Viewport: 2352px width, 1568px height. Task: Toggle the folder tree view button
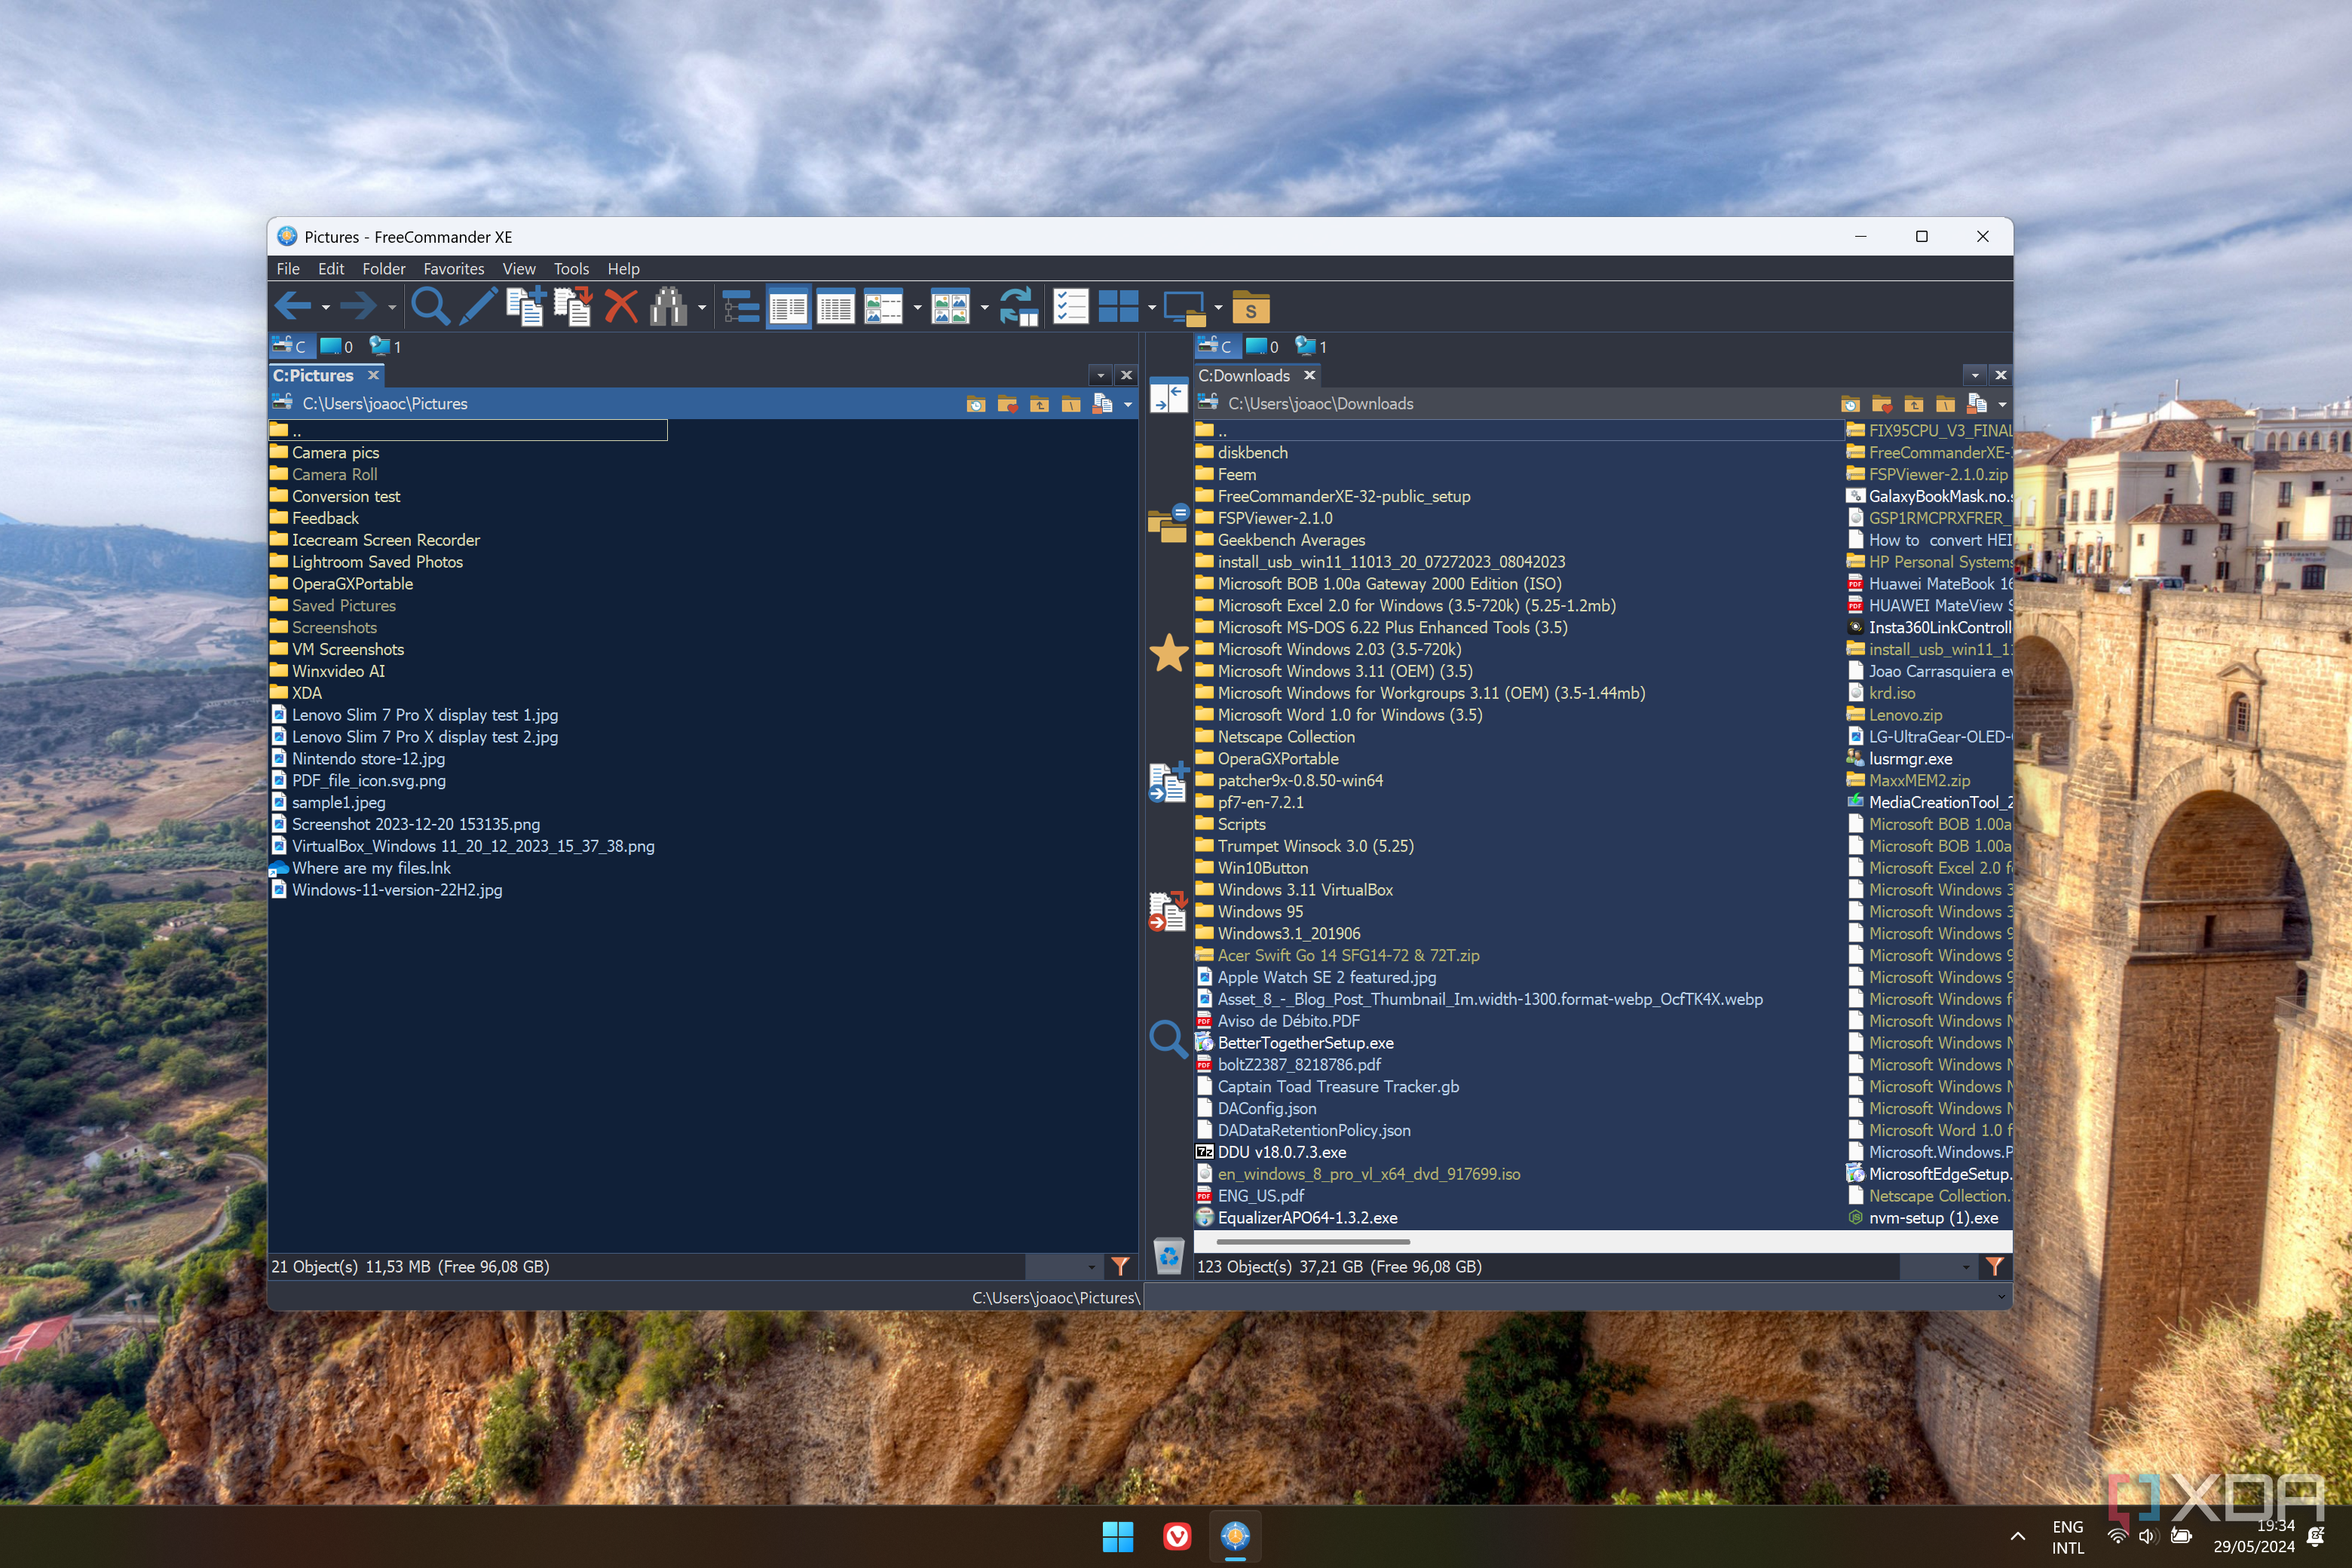pyautogui.click(x=741, y=307)
